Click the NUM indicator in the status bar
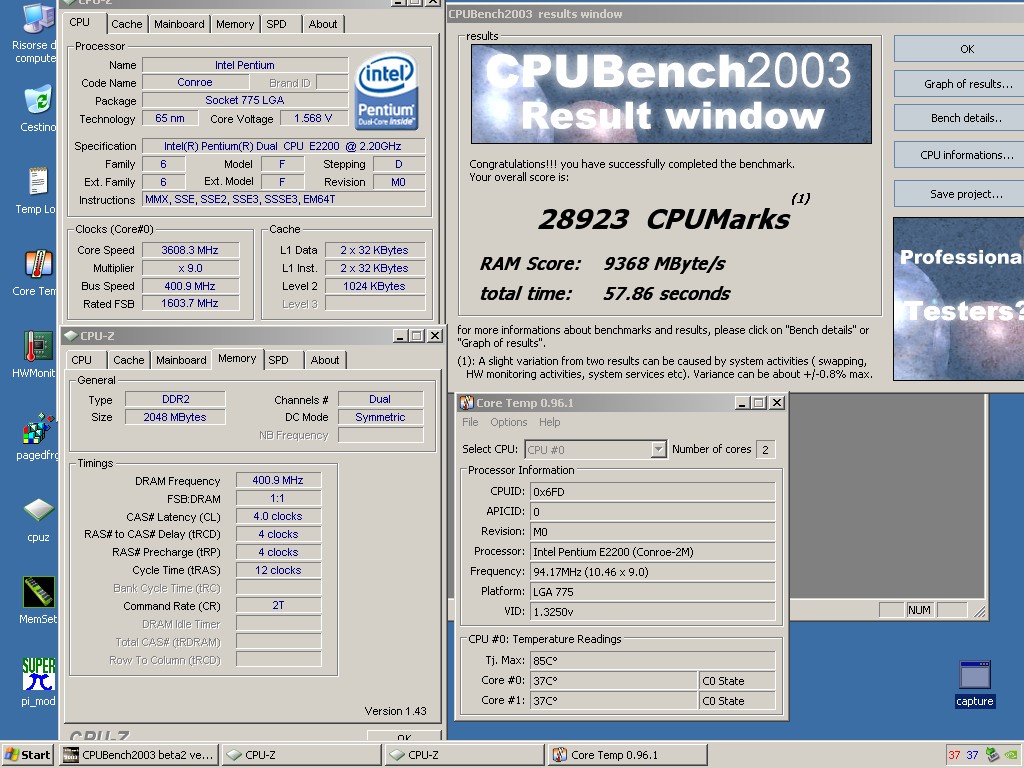This screenshot has height=768, width=1024. point(918,610)
